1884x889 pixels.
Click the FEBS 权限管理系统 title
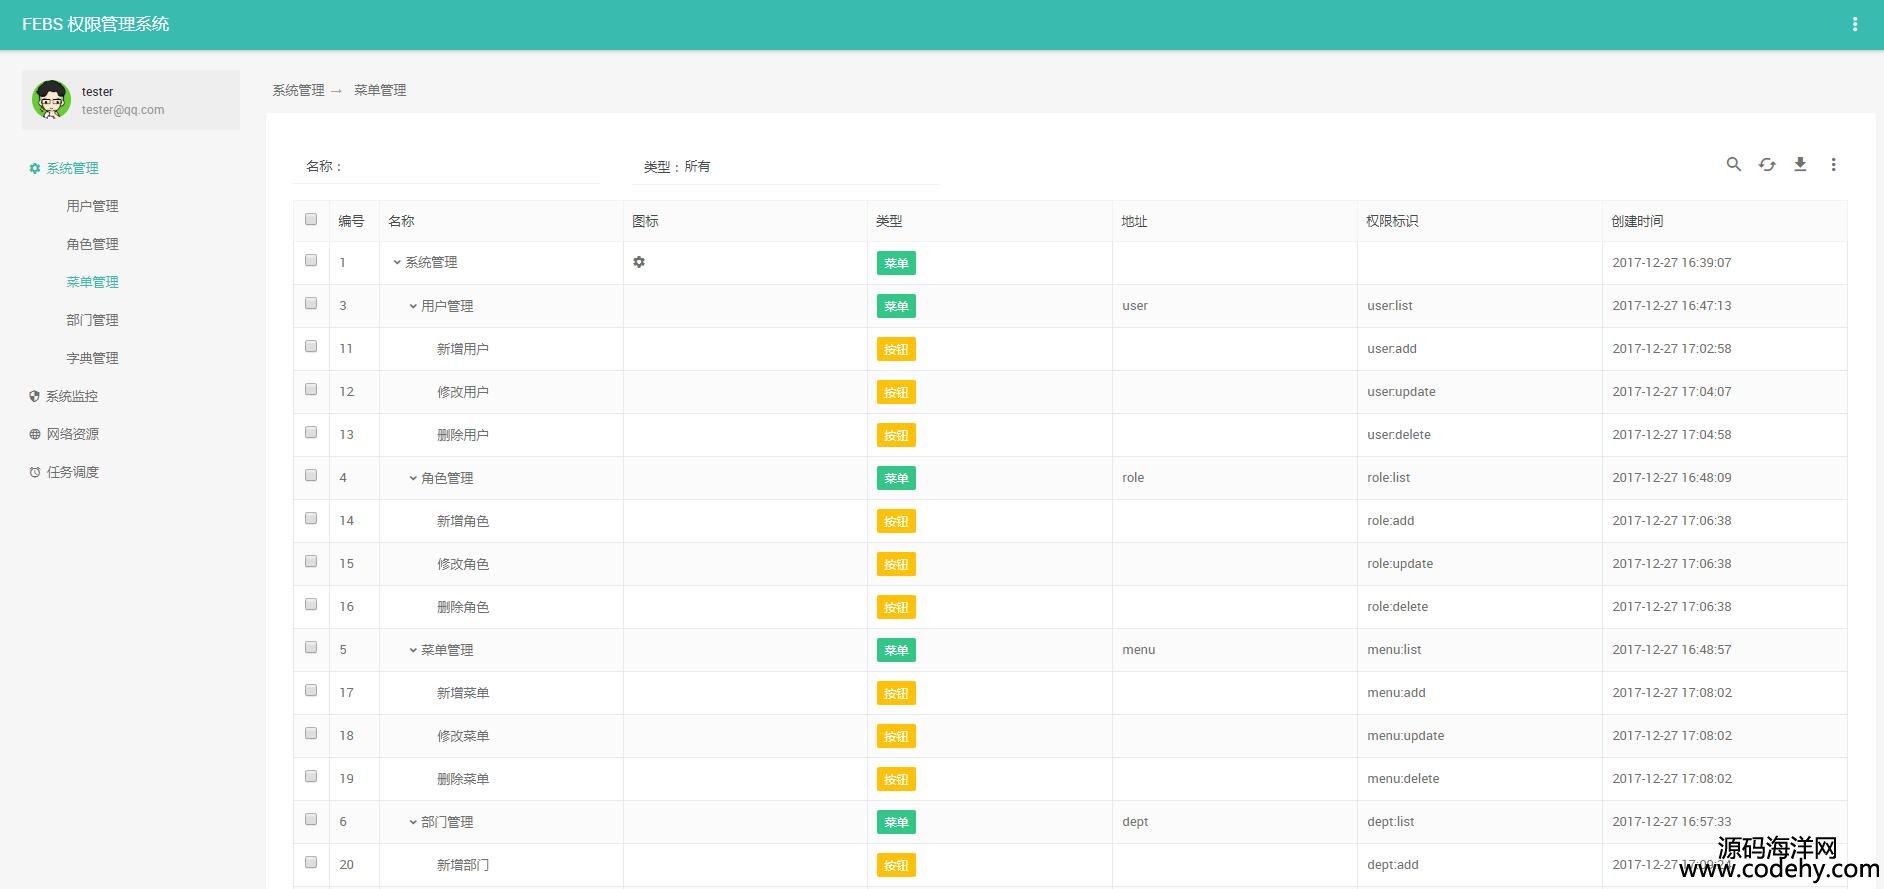96,24
